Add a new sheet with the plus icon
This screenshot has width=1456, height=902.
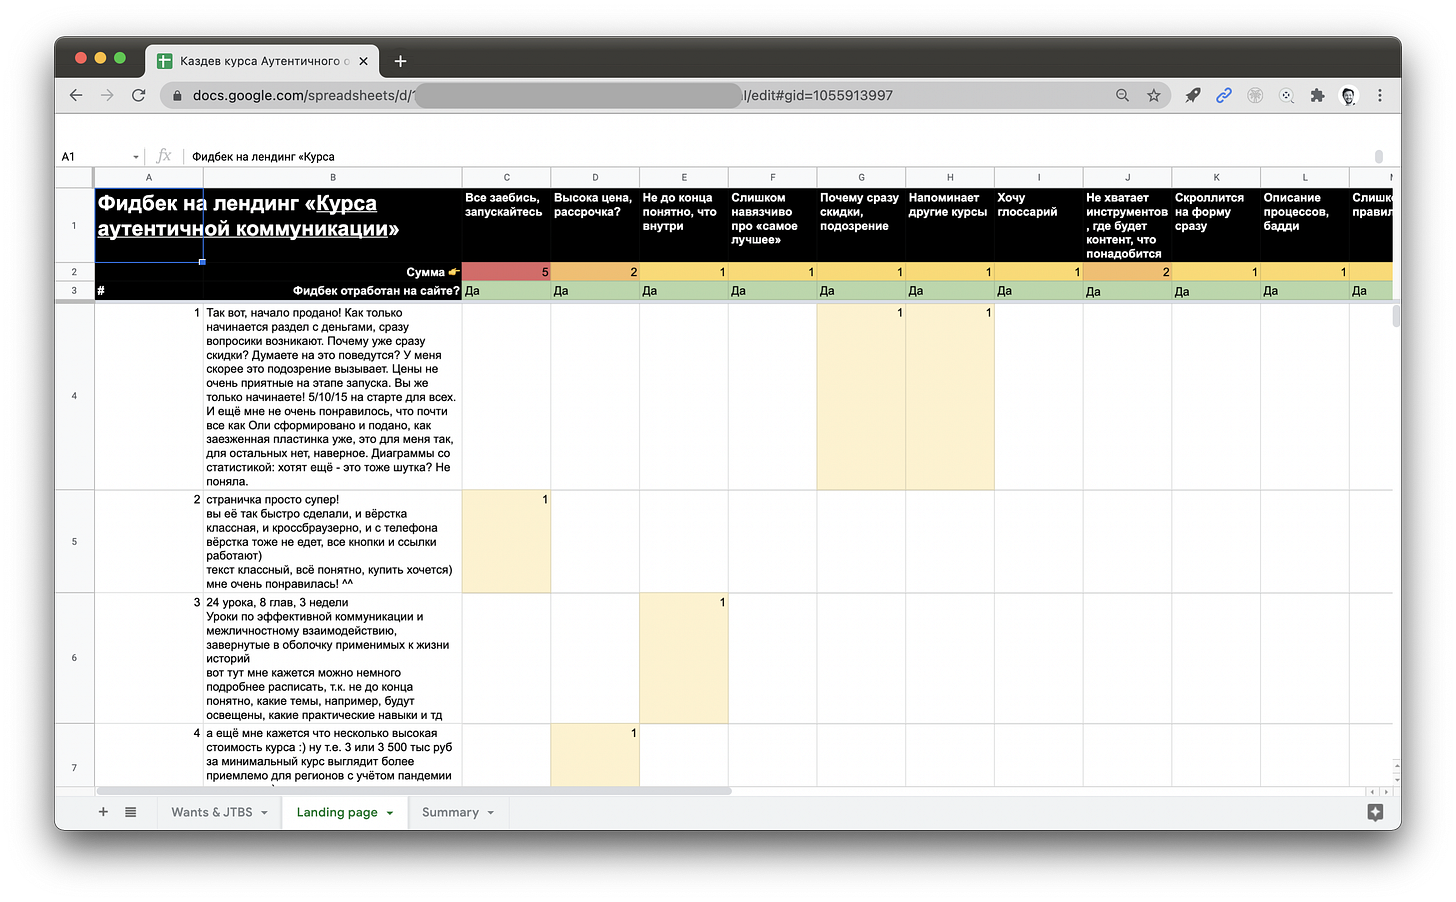pyautogui.click(x=103, y=812)
